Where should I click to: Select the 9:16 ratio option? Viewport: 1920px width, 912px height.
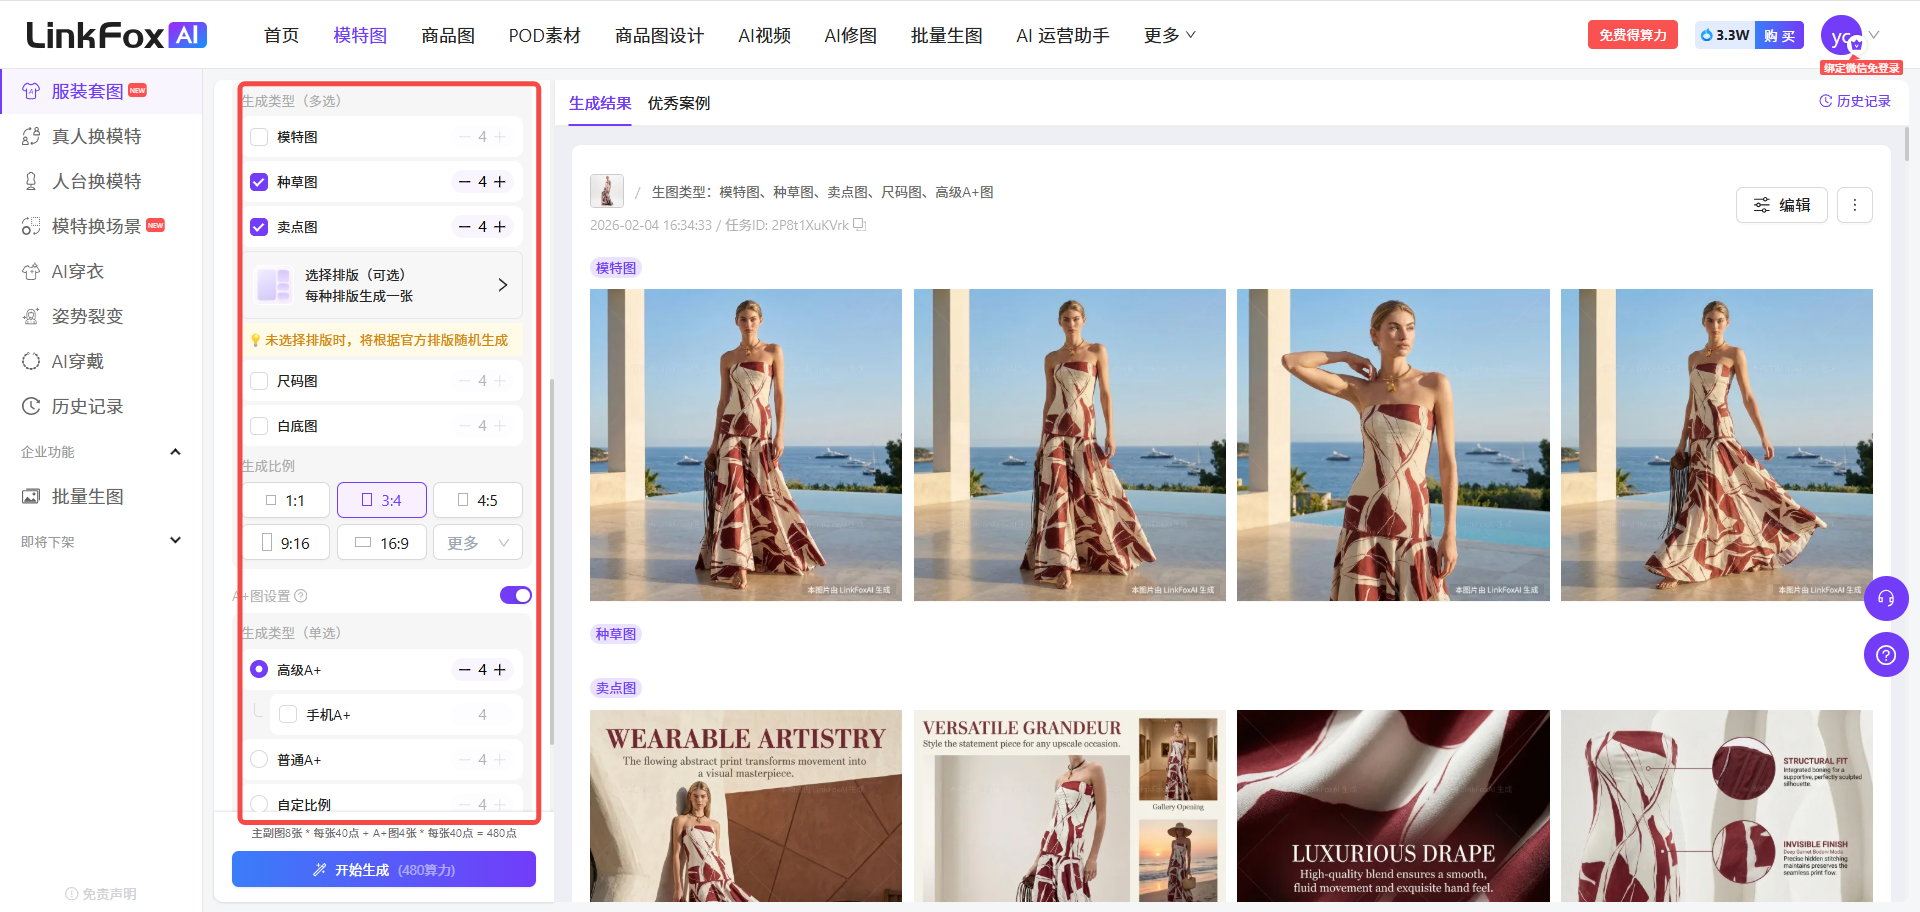[285, 543]
